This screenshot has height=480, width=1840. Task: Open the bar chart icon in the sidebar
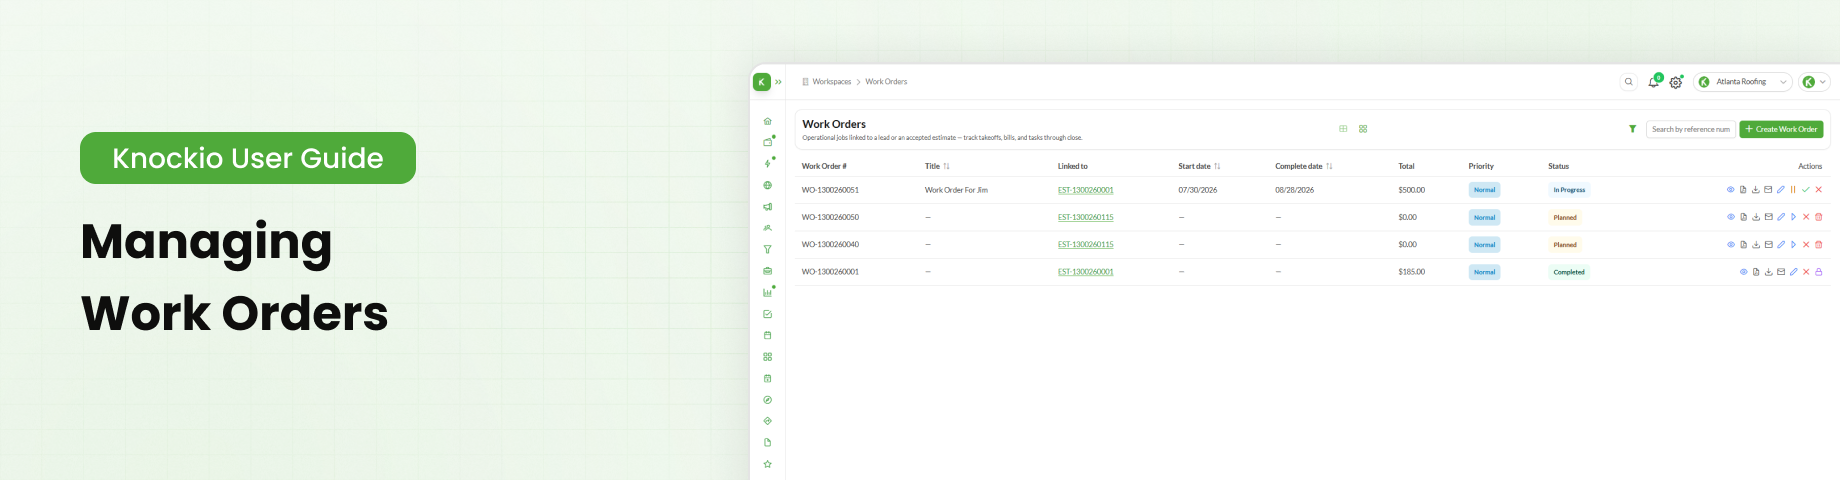coord(767,293)
